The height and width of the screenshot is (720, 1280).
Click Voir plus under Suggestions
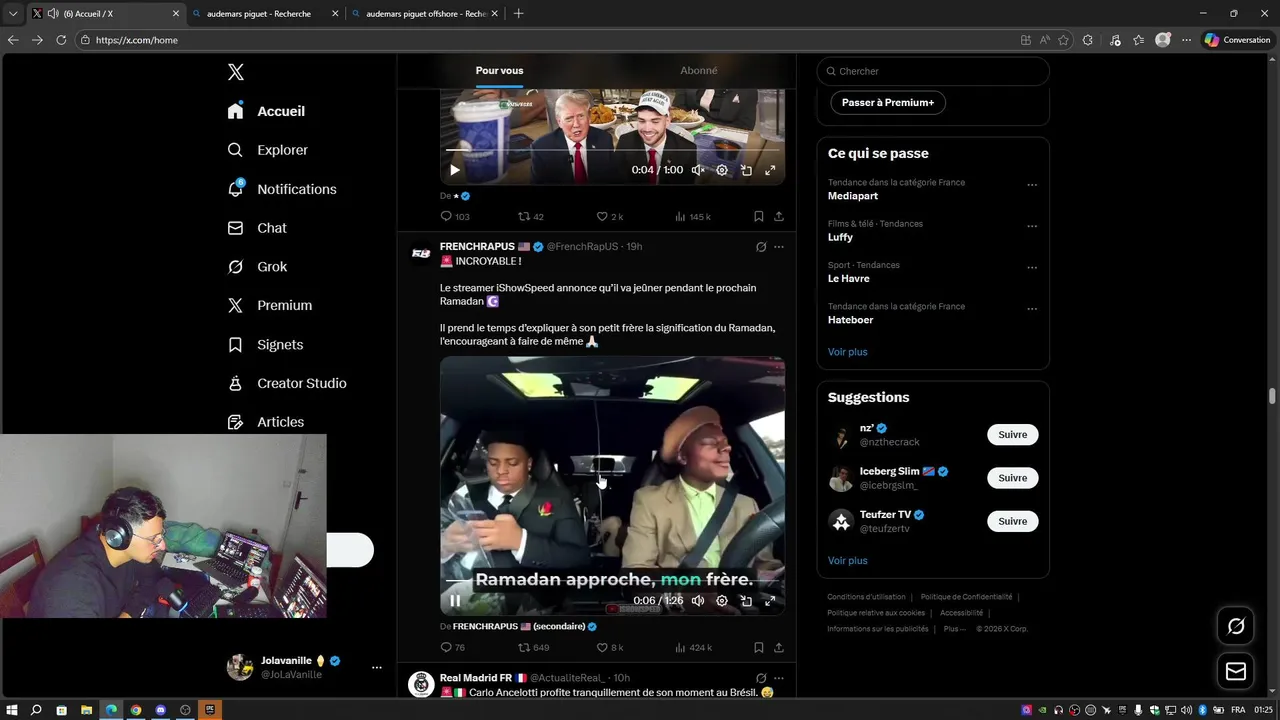pyautogui.click(x=848, y=561)
